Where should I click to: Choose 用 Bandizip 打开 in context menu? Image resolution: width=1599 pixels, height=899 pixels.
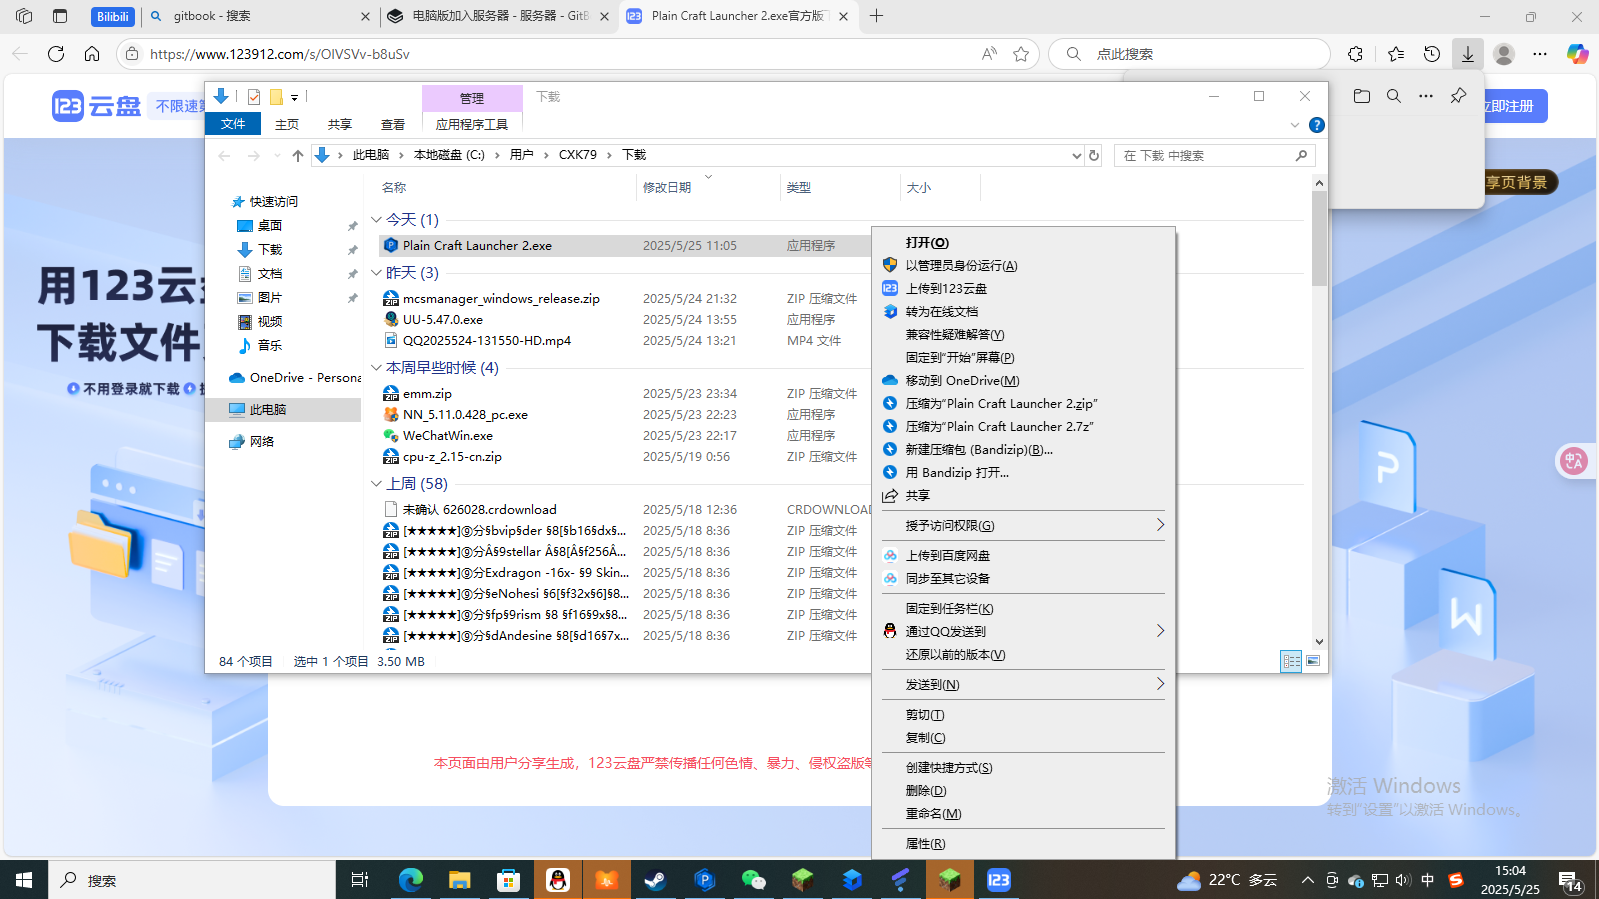coord(1023,472)
